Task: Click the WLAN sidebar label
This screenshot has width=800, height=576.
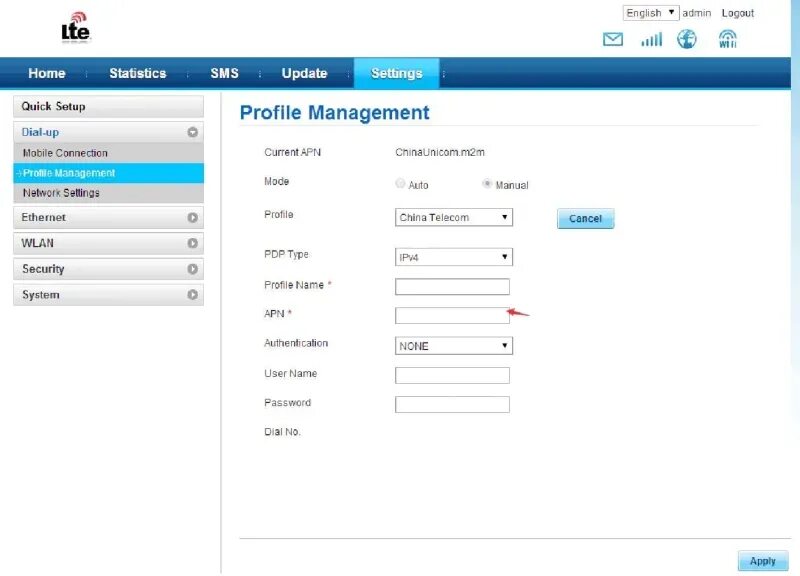Action: click(37, 243)
